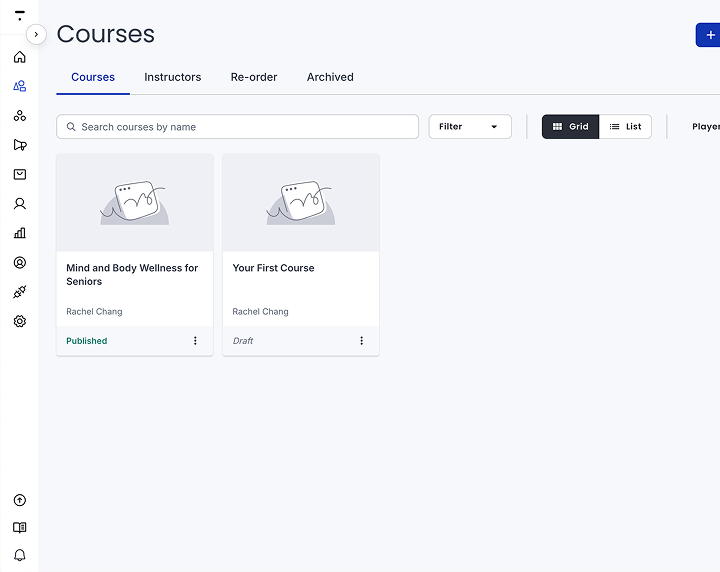Image resolution: width=720 pixels, height=572 pixels.
Task: Switch to the Instructors tab
Action: click(173, 77)
